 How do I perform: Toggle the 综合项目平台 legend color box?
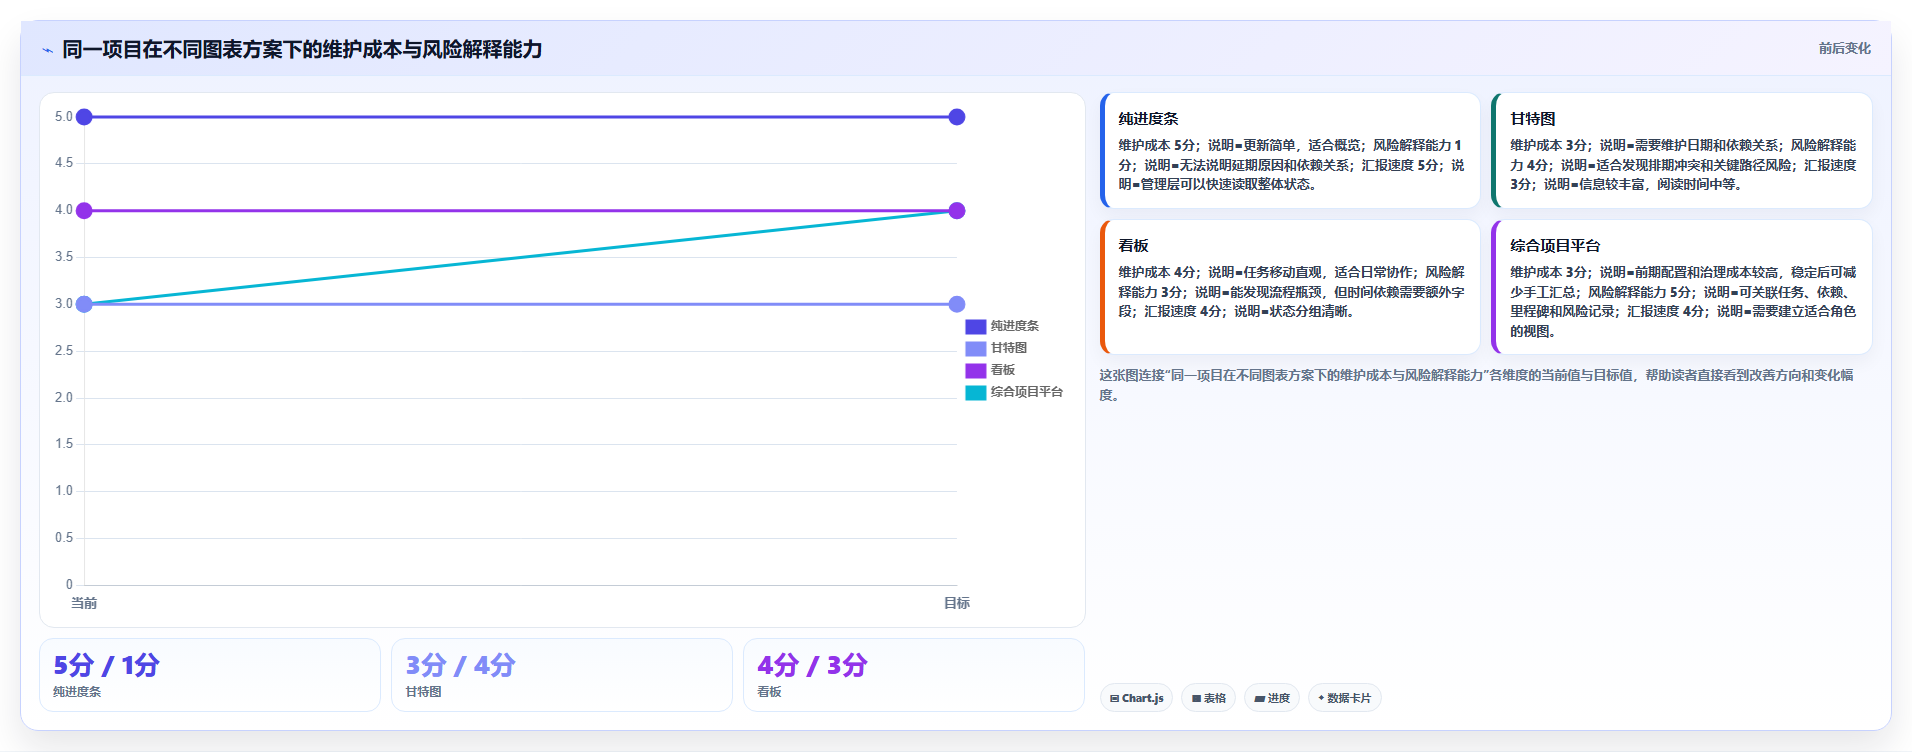pos(975,392)
